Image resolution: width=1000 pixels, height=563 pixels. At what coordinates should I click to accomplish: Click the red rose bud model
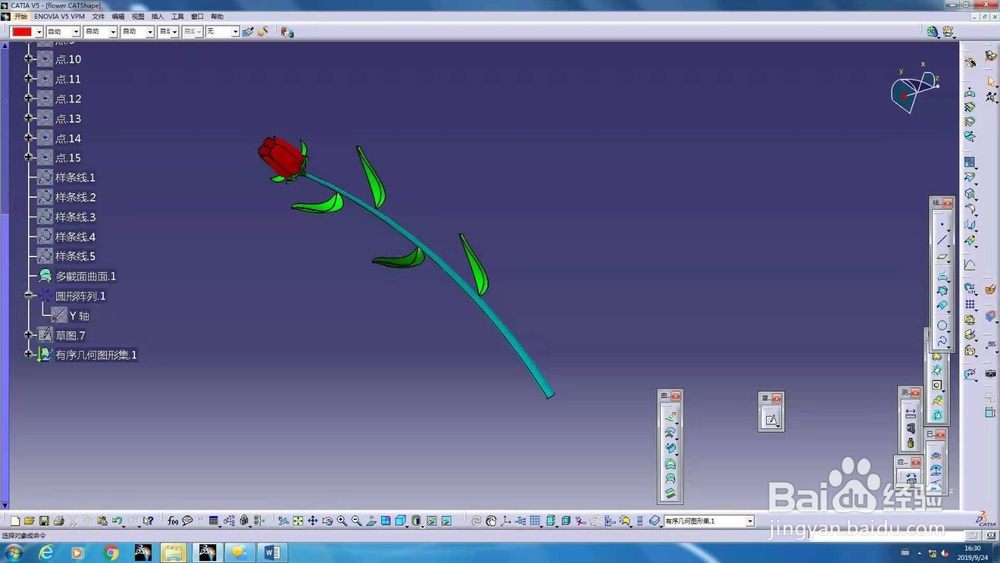(281, 157)
